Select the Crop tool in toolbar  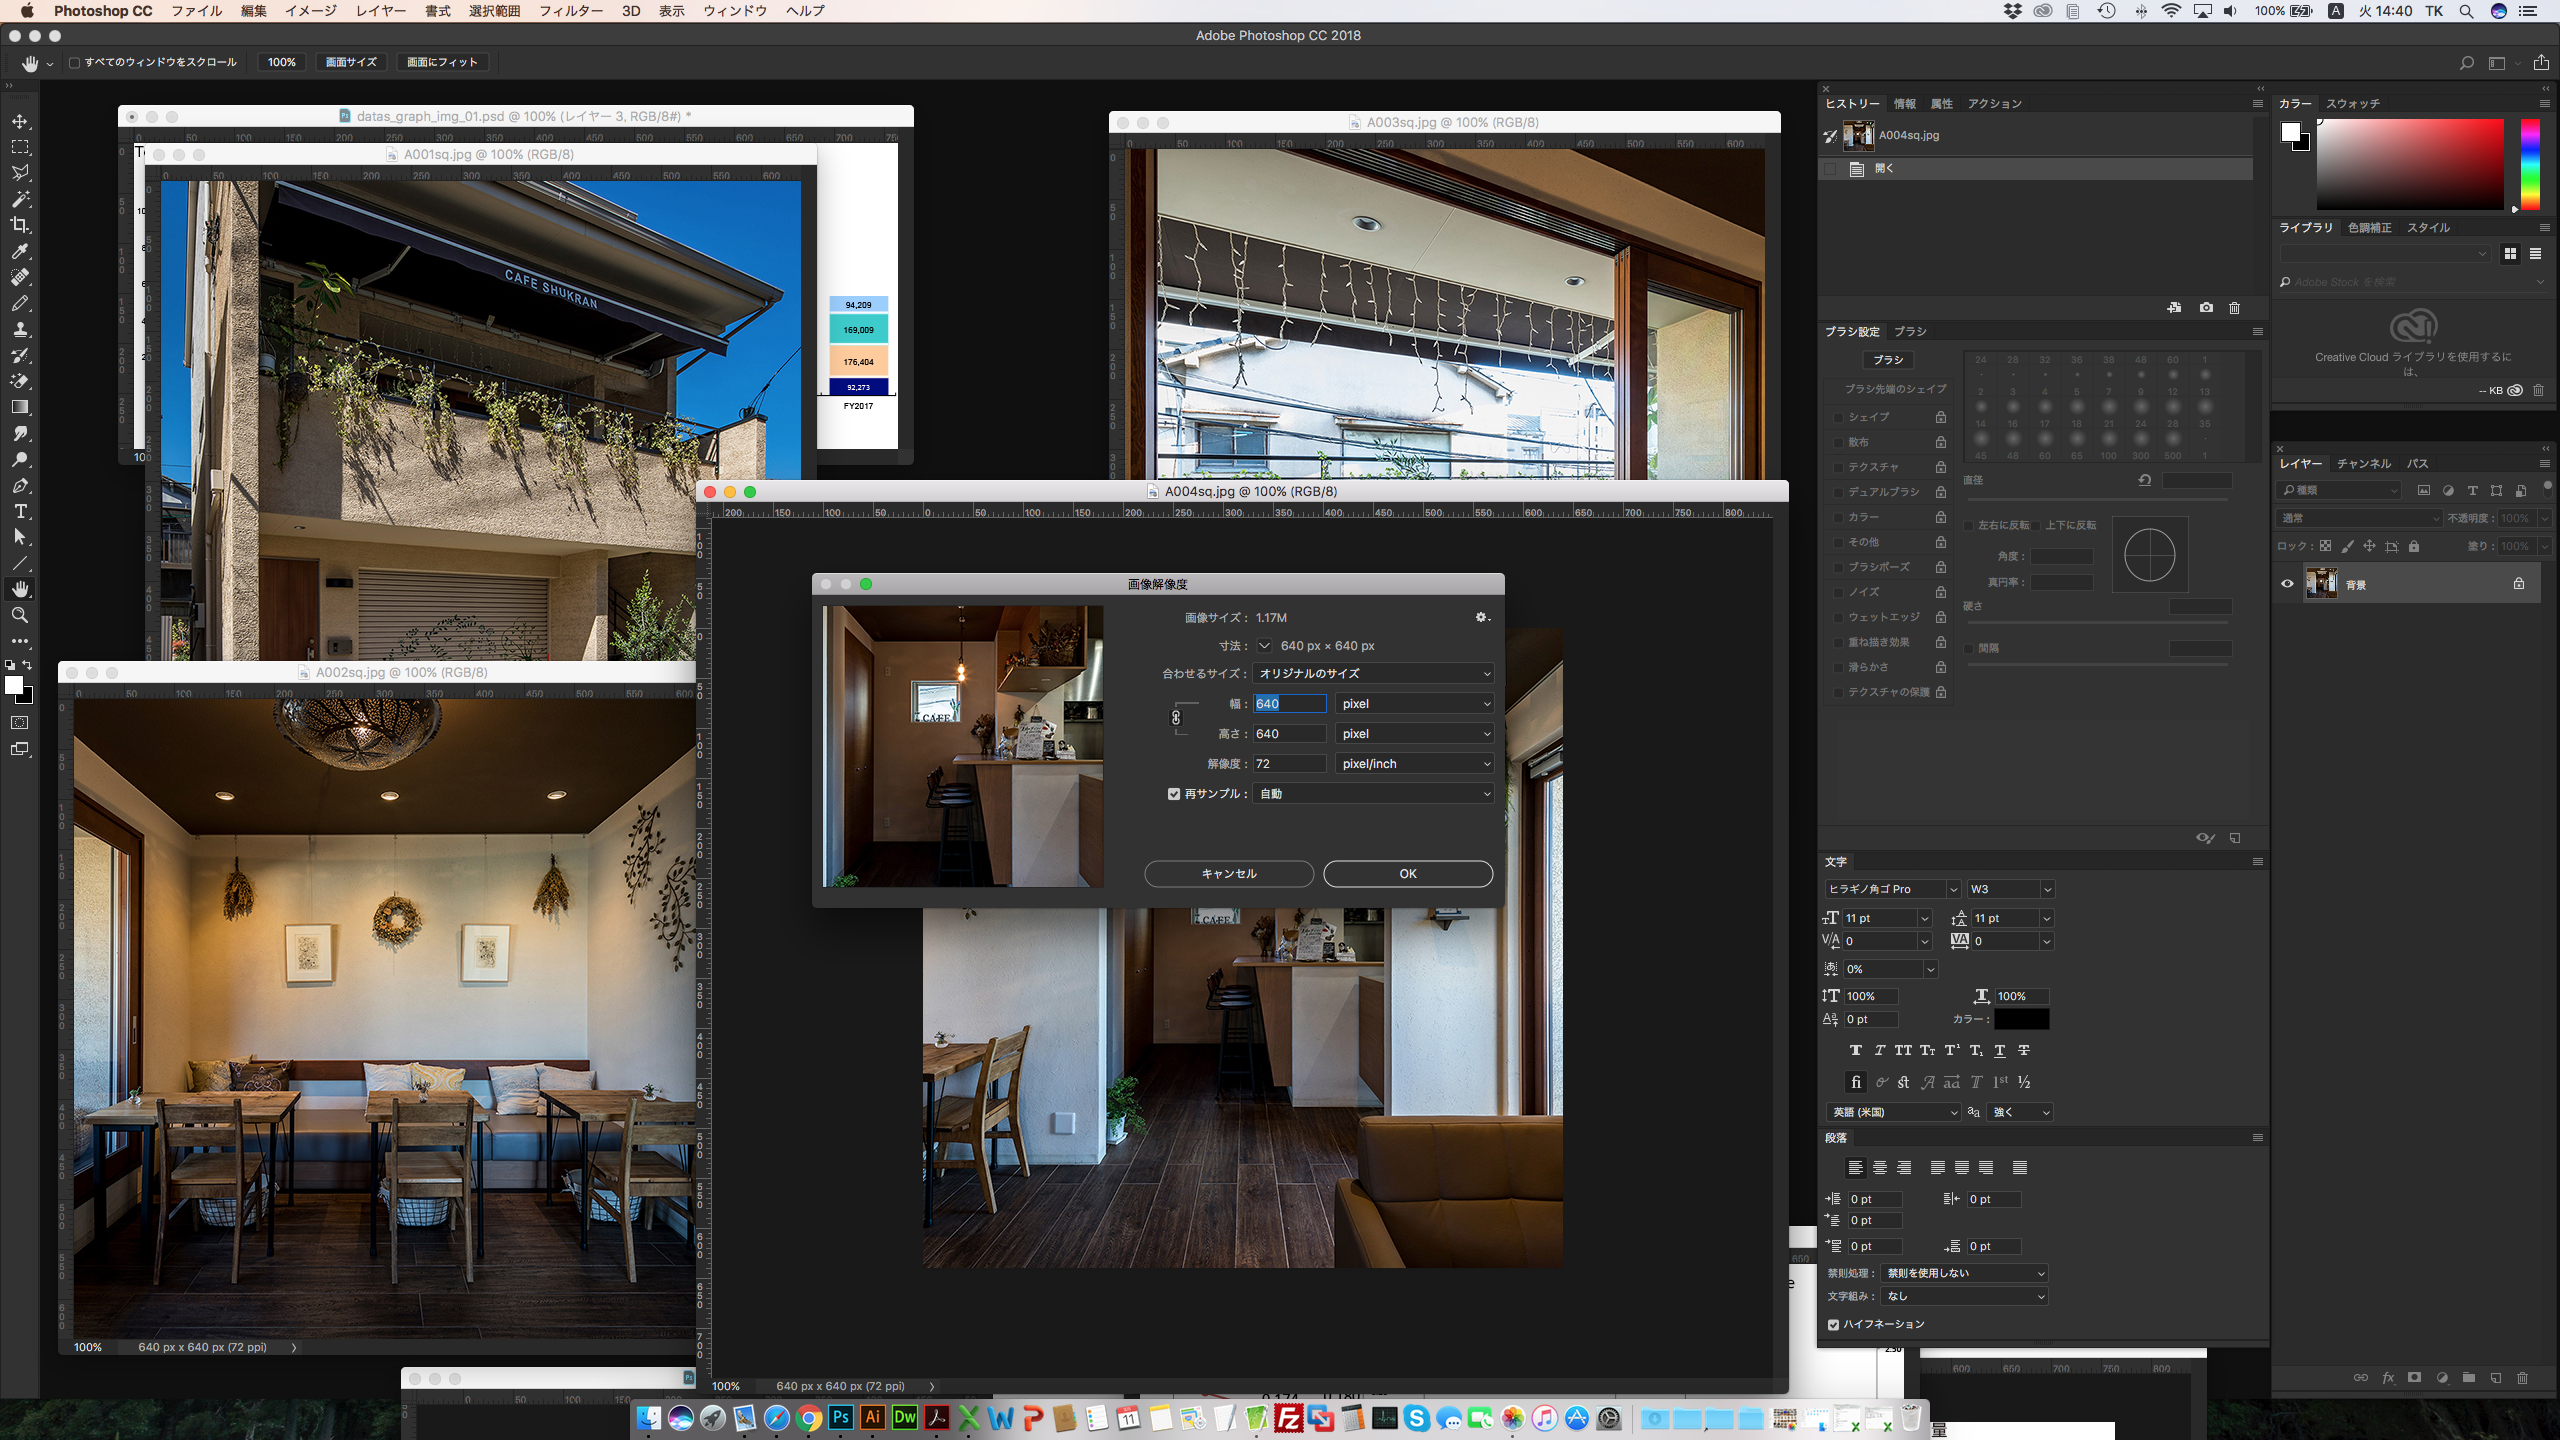[x=20, y=225]
